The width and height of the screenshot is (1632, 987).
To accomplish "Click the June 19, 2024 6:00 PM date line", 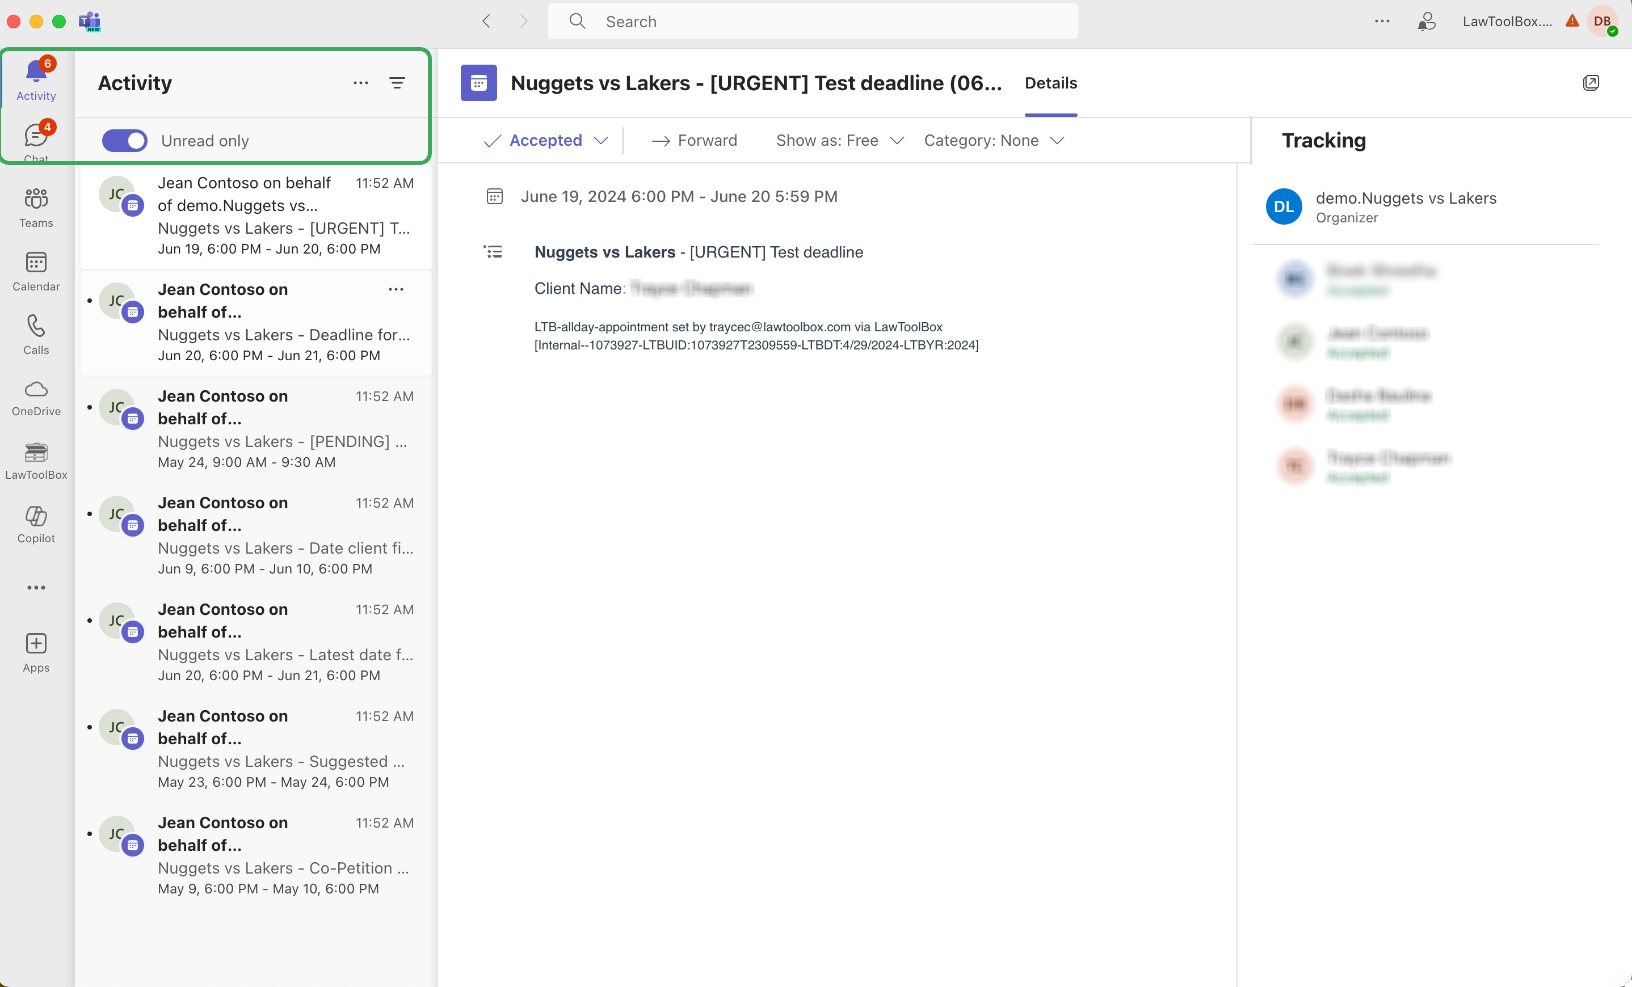I will click(x=679, y=197).
